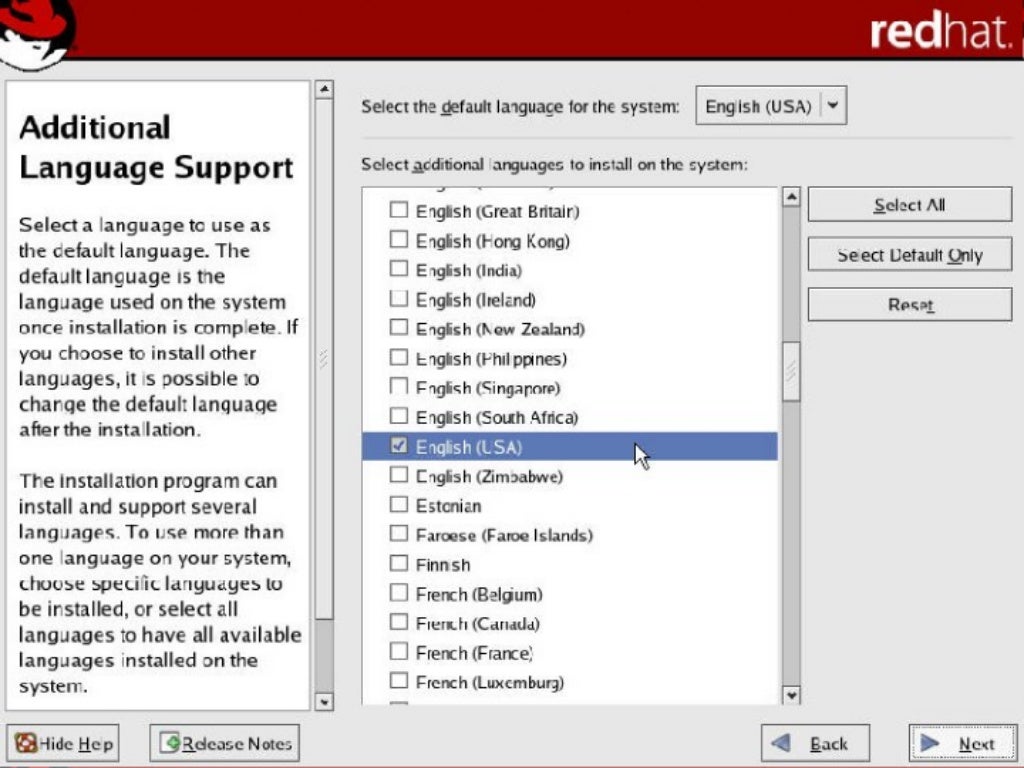
Task: Check Finnish language checkbox
Action: click(398, 563)
